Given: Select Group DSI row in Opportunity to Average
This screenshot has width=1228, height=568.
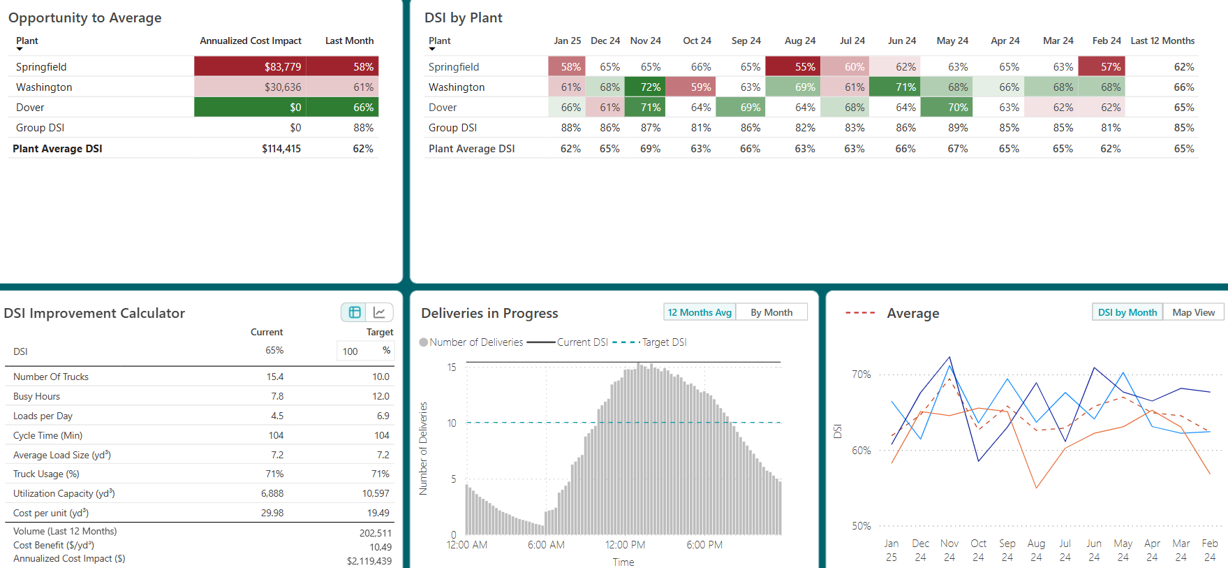Looking at the screenshot, I should (193, 128).
